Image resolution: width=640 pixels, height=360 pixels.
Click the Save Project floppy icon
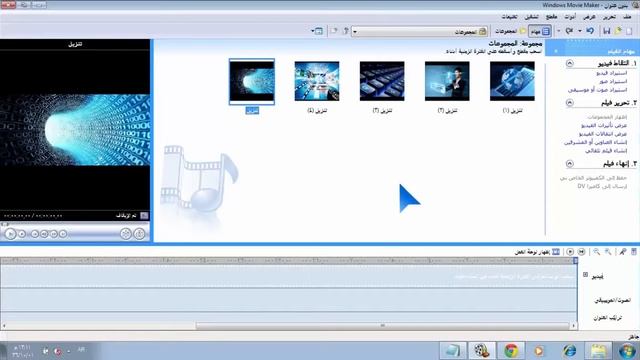pyautogui.click(x=607, y=31)
